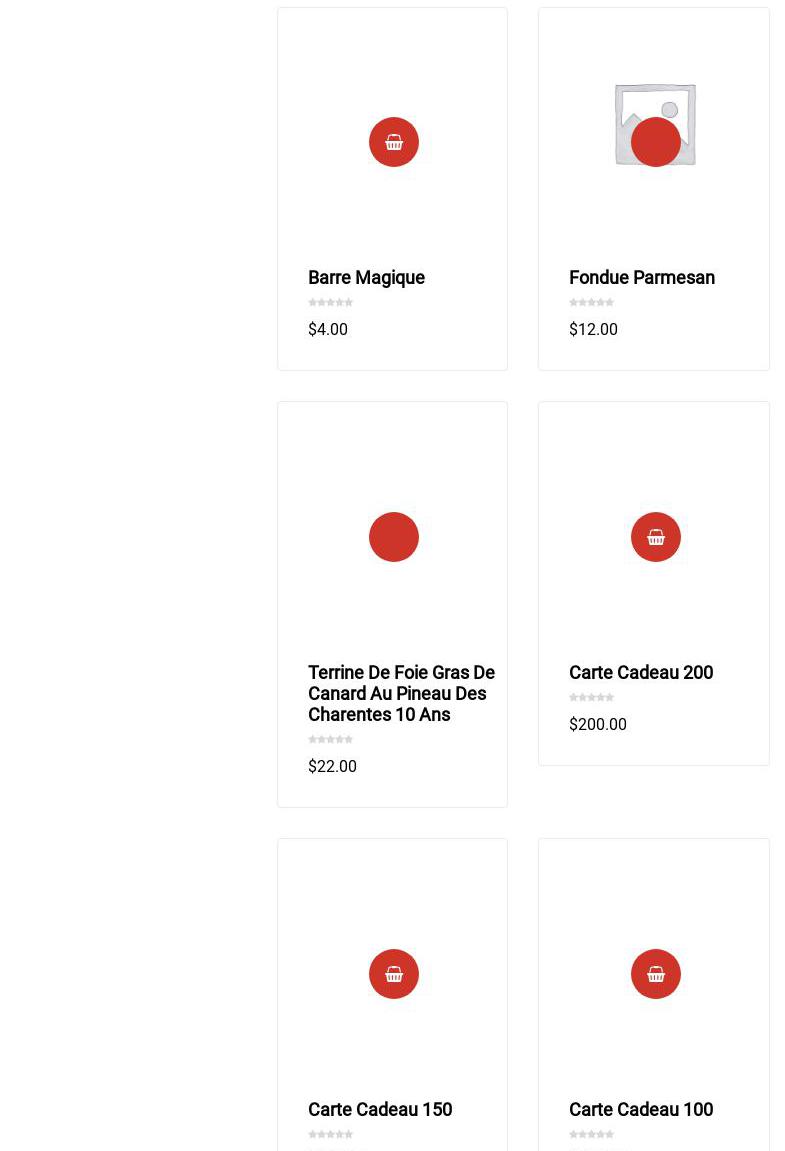The height and width of the screenshot is (1151, 785).
Task: Click the star rating under Fondue Parmesan
Action: click(x=592, y=302)
